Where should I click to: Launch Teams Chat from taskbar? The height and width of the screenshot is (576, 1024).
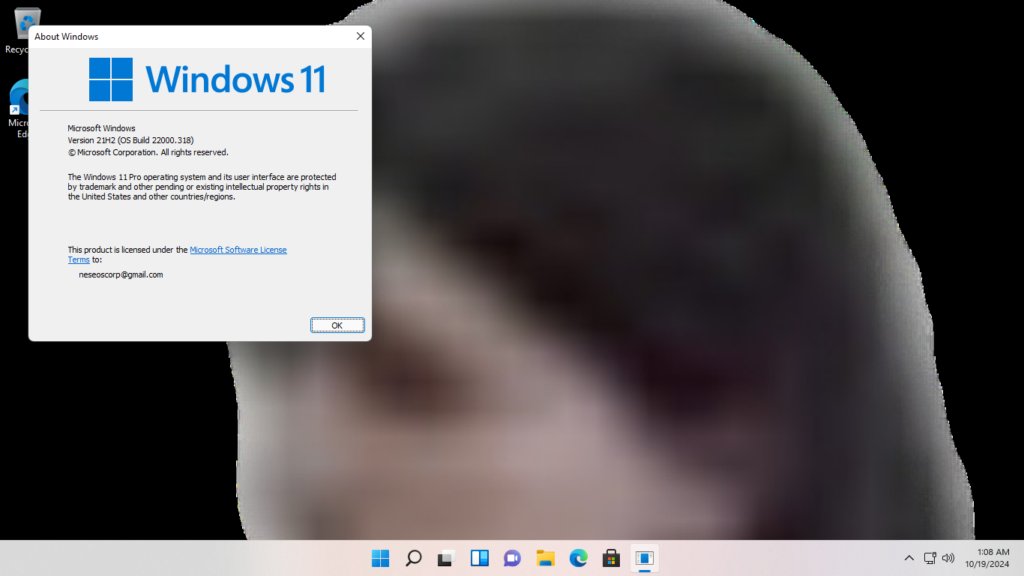(x=512, y=558)
